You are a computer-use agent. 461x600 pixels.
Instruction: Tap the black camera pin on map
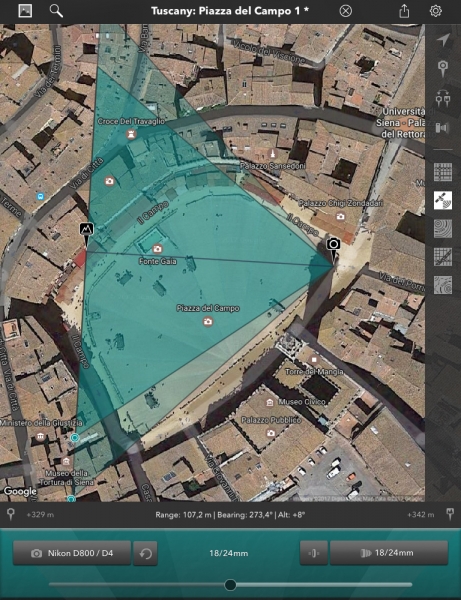(x=334, y=247)
